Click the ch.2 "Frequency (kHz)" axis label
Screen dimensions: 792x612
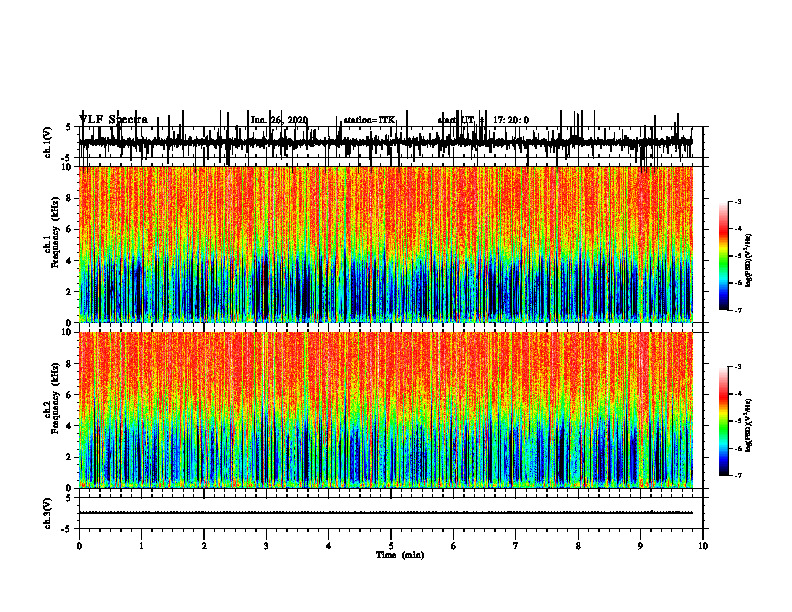point(55,398)
